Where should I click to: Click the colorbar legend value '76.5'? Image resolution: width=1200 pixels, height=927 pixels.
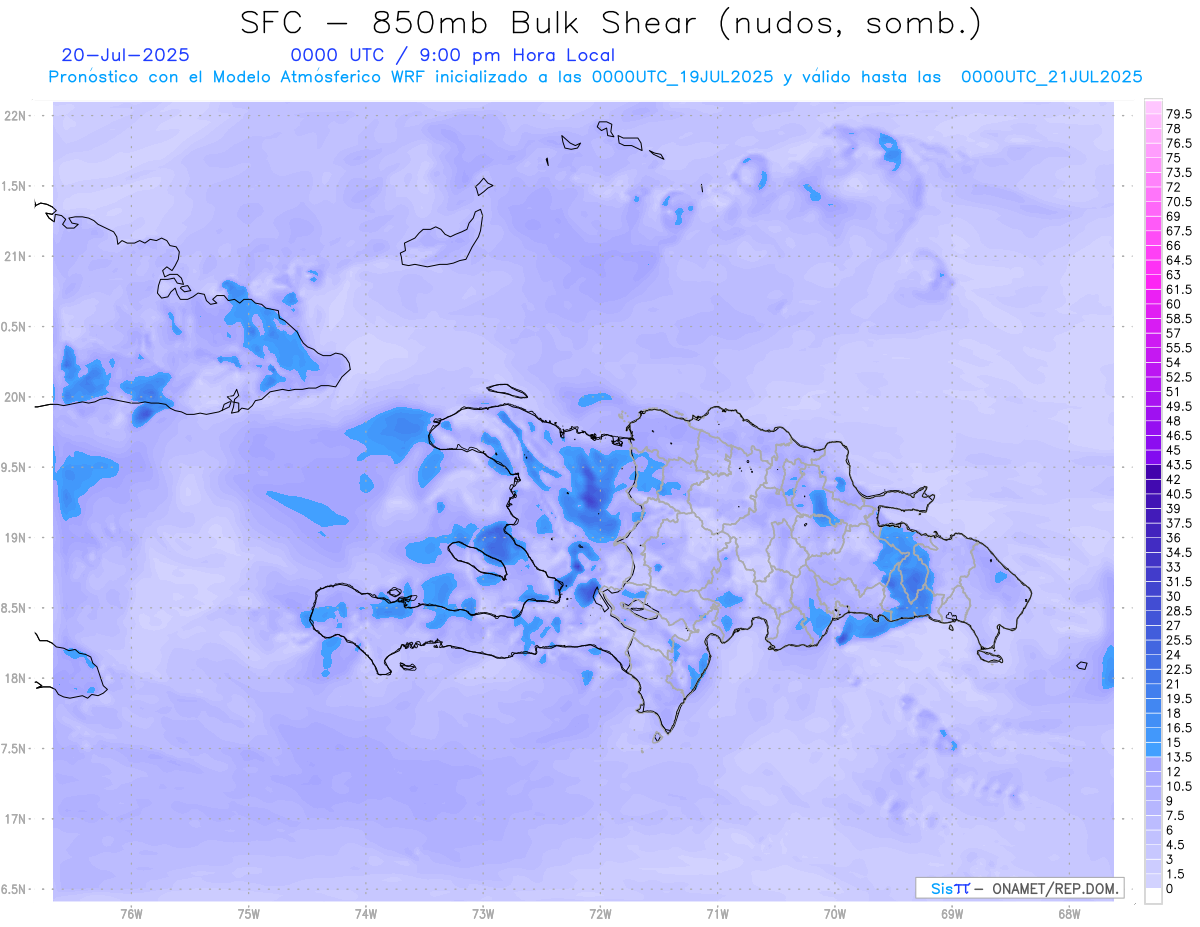click(1180, 144)
